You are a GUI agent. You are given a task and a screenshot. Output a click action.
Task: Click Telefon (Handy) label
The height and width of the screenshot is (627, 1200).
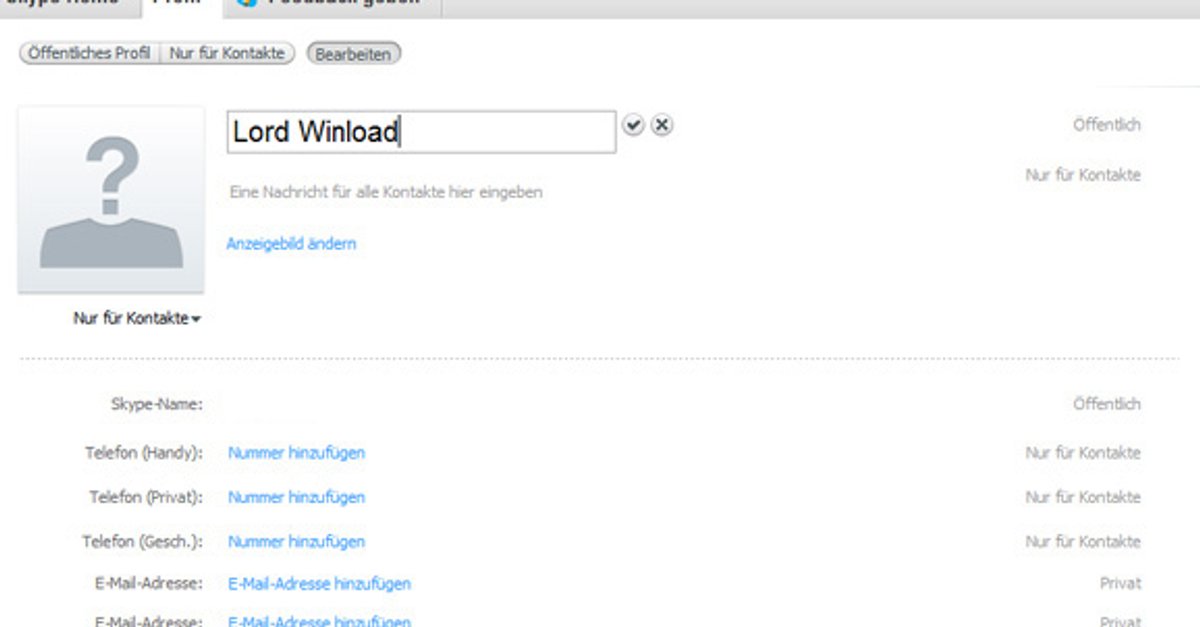coord(144,452)
